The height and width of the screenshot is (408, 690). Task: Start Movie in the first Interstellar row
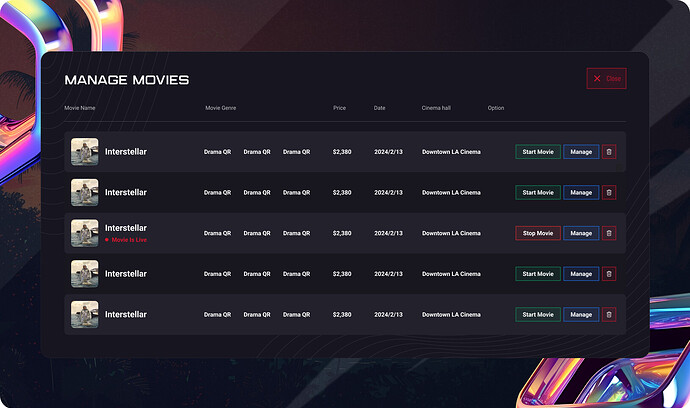[538, 152]
